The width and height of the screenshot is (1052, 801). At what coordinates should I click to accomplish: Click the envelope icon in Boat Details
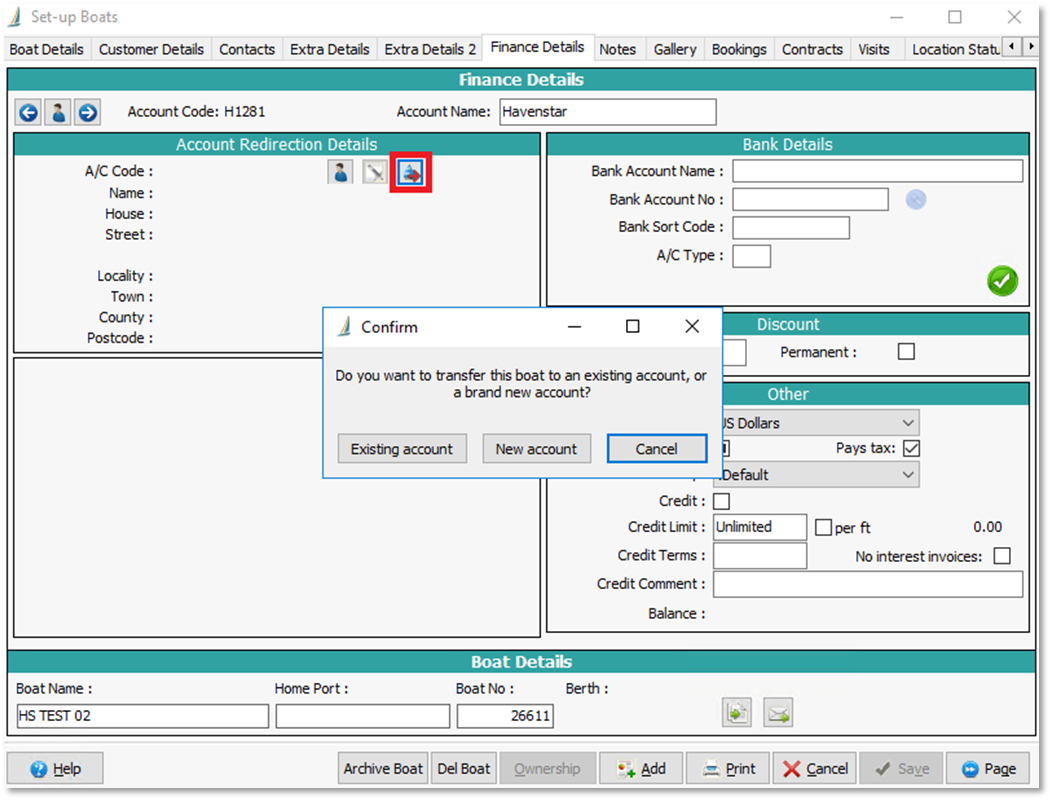coord(778,713)
